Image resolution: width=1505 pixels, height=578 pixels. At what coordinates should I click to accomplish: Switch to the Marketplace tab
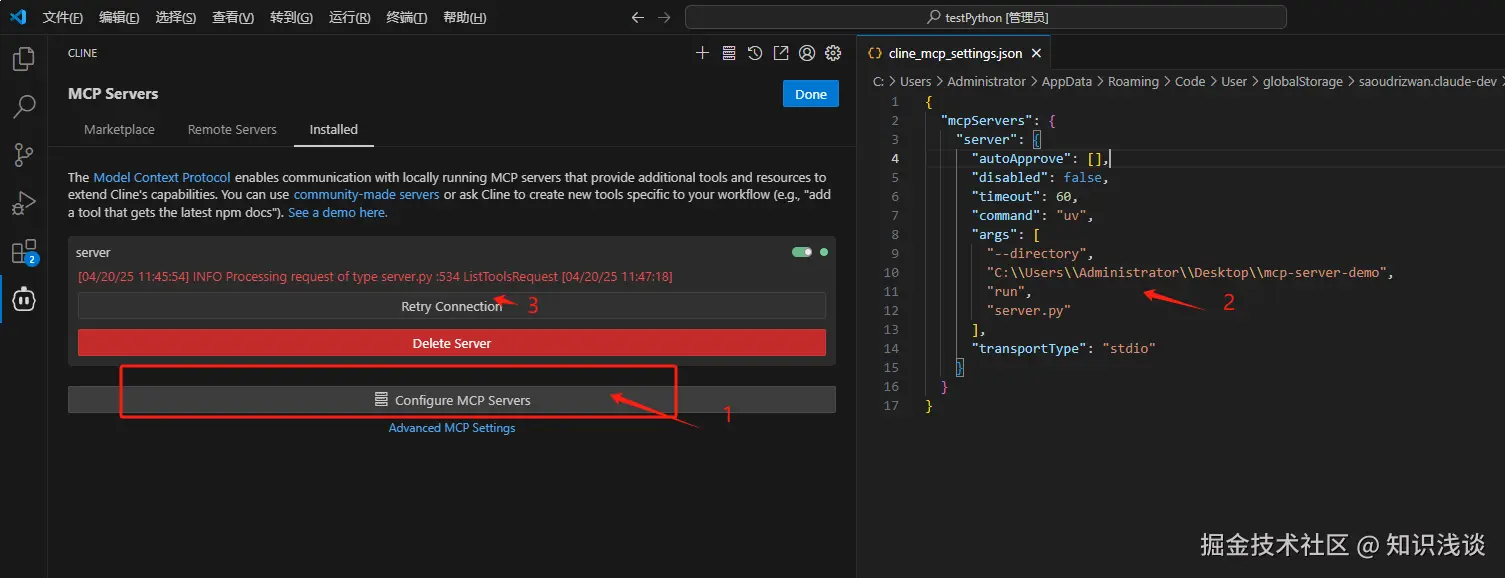coord(119,130)
